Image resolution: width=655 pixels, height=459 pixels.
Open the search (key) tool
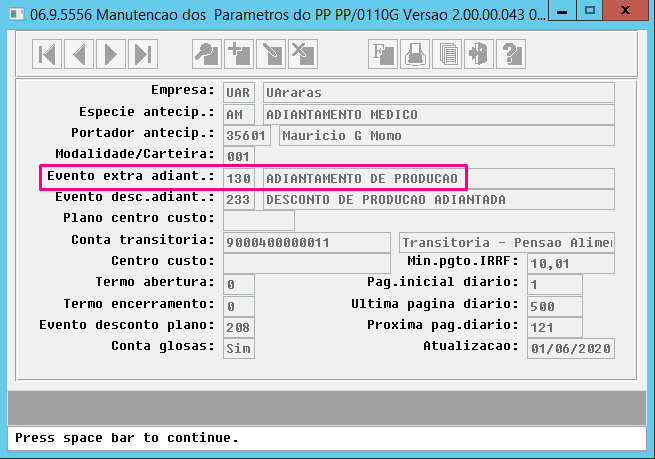[207, 54]
